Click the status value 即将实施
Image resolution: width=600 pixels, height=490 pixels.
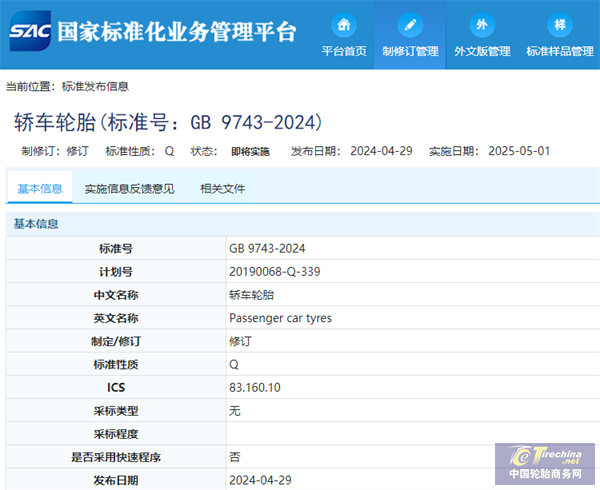250,151
